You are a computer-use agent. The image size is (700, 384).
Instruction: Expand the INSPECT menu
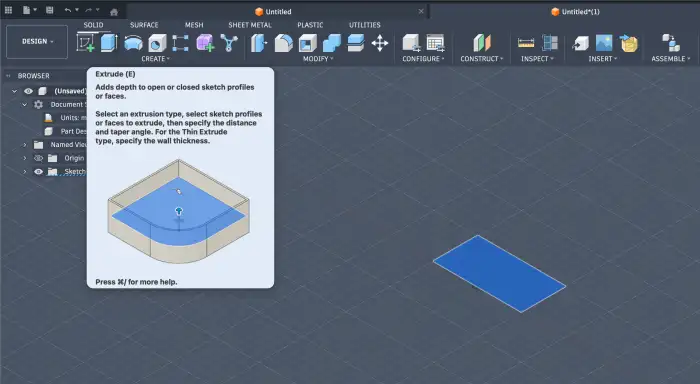click(538, 59)
